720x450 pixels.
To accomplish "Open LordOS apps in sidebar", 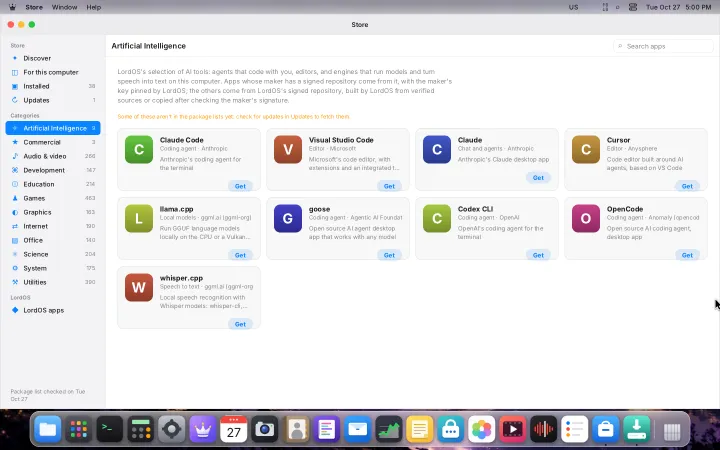I will [x=53, y=310].
